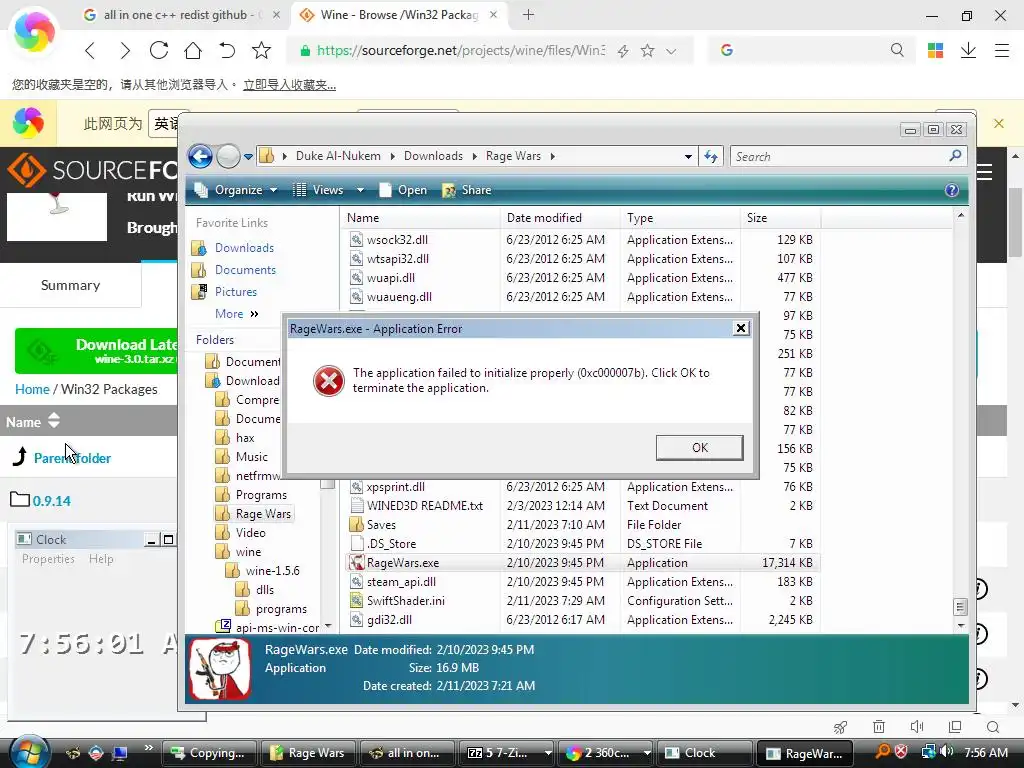Select xpsprint.dll in the file list
Viewport: 1024px width, 768px height.
pos(396,487)
